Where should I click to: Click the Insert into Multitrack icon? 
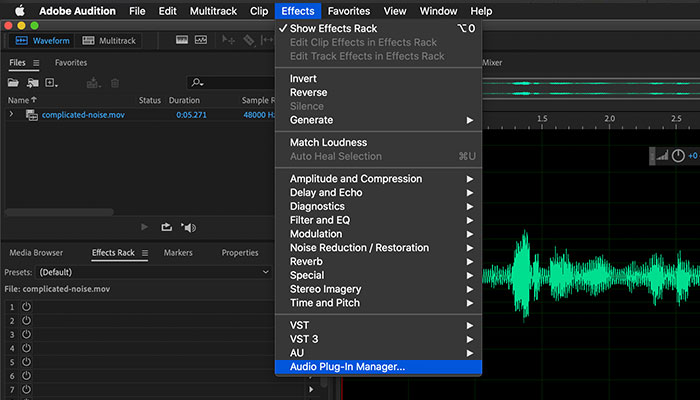coord(93,83)
